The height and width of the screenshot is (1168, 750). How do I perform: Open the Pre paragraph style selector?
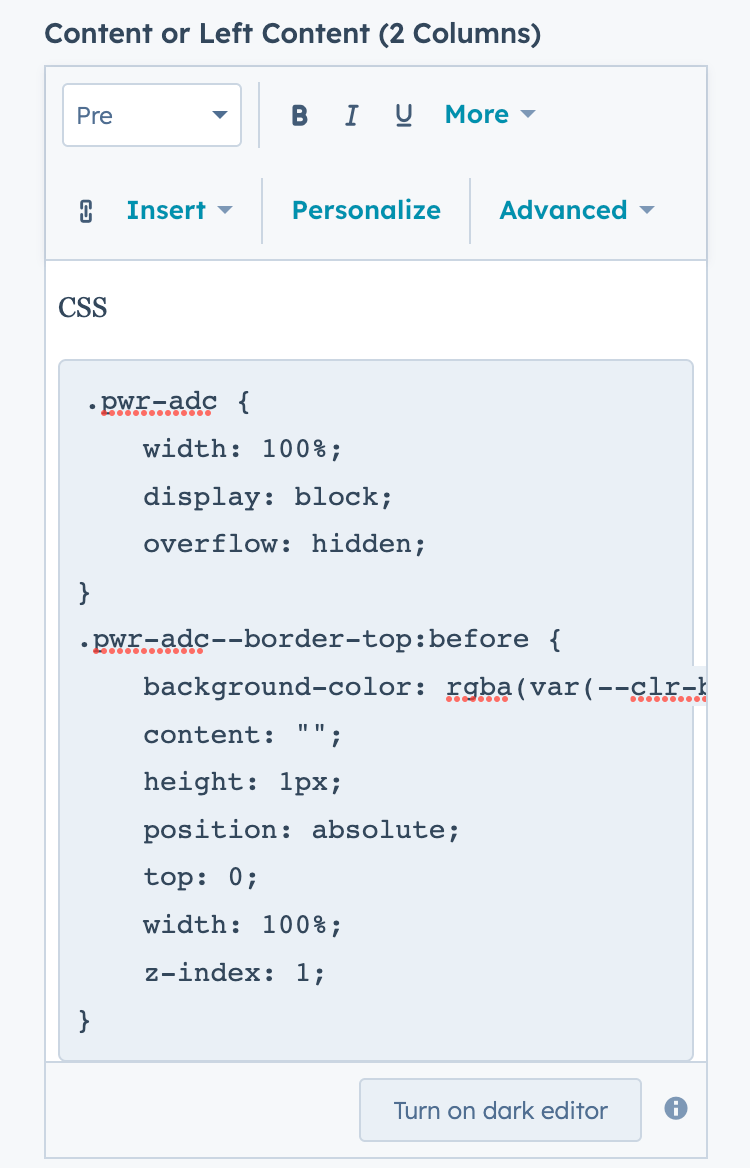(152, 114)
